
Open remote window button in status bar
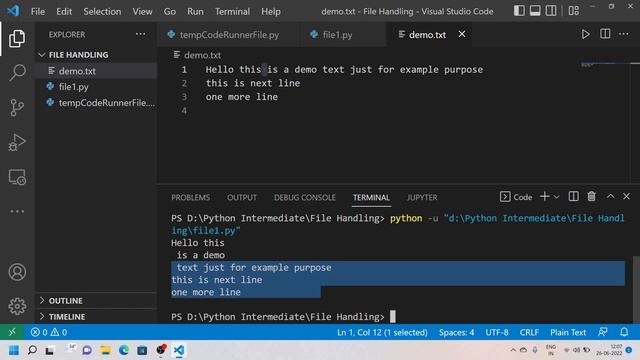tap(12, 332)
